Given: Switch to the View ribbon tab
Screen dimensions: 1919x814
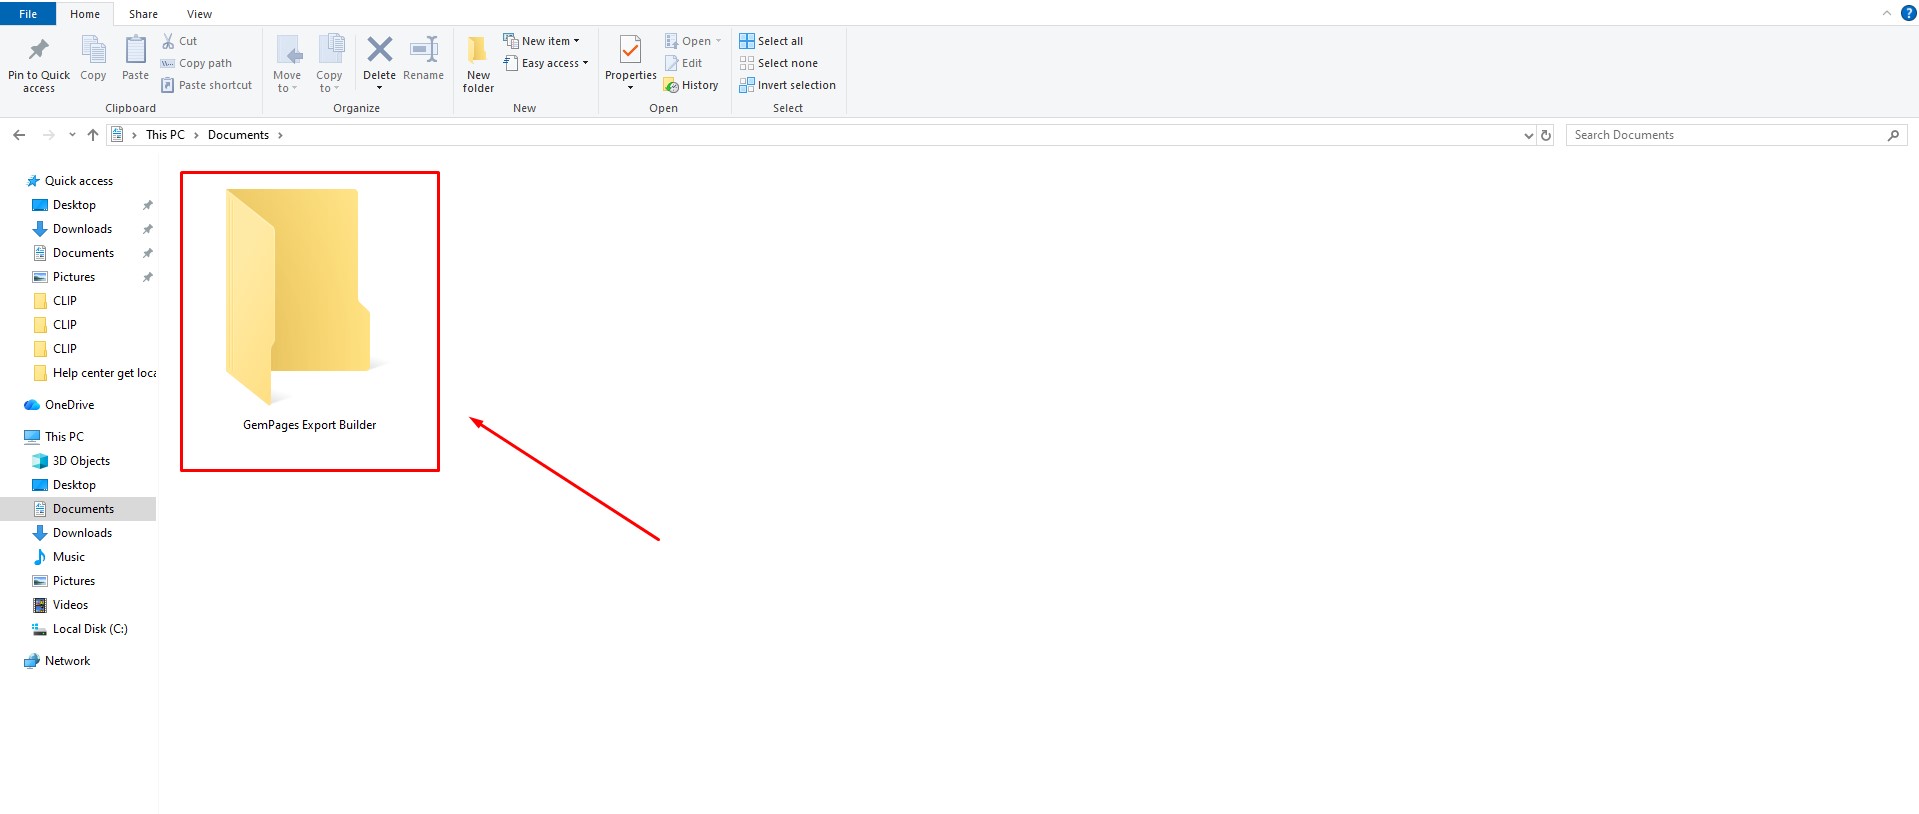Looking at the screenshot, I should (x=199, y=14).
